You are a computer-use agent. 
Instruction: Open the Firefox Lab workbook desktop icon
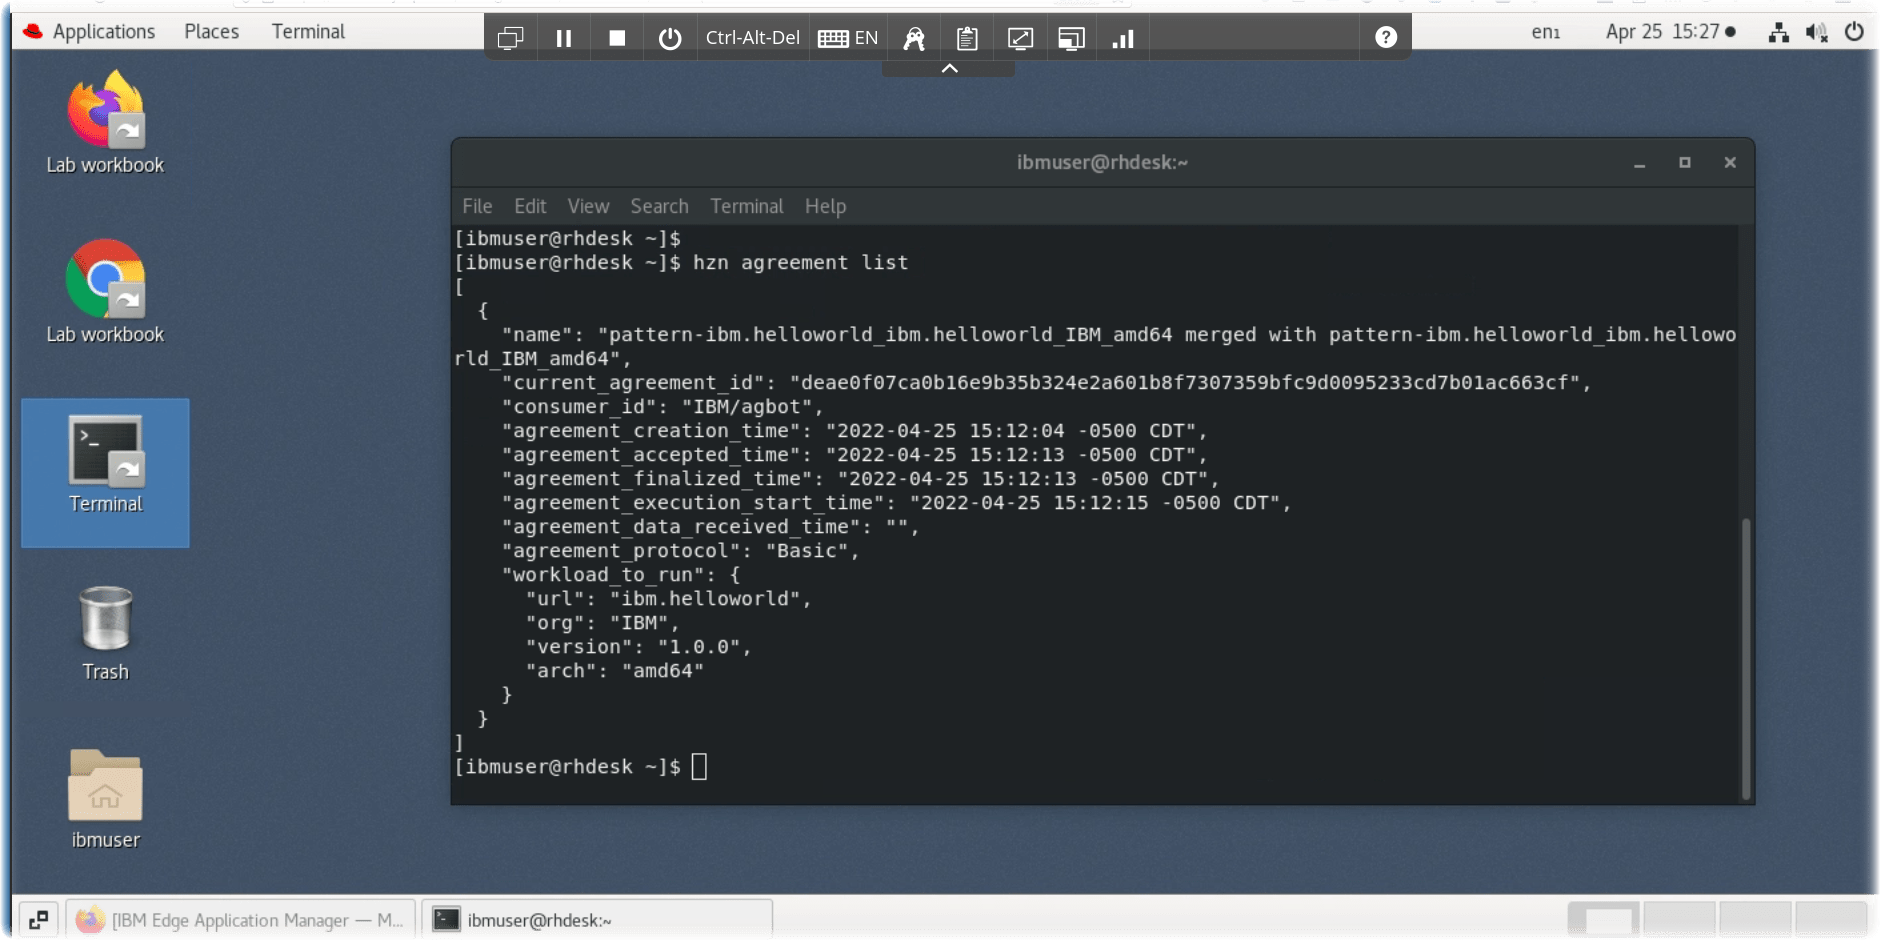point(105,122)
